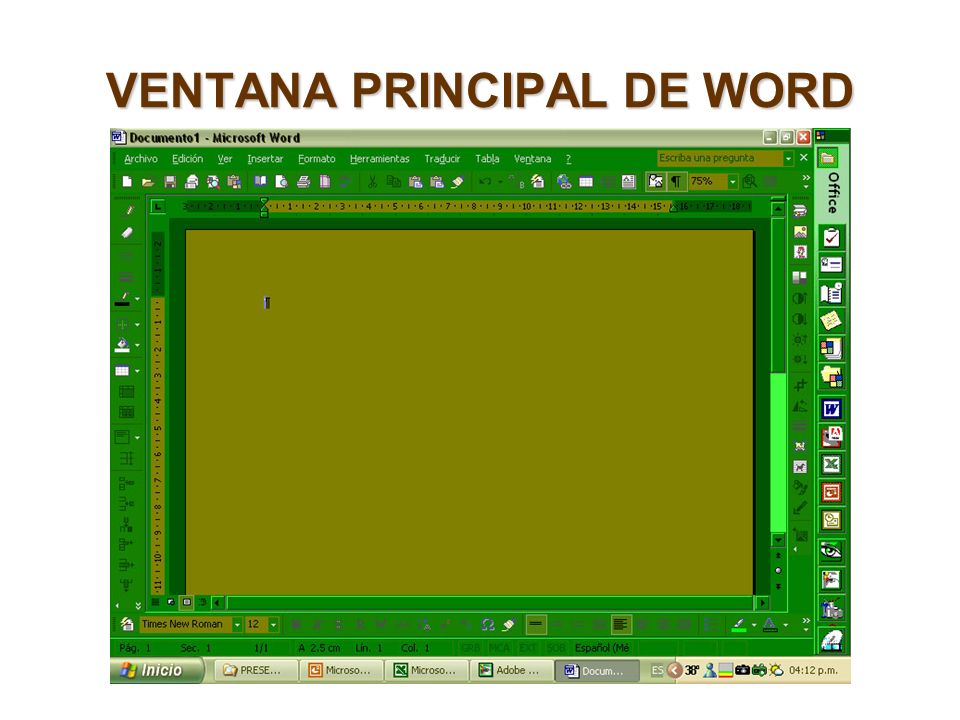
Task: Toggle GRB recording indicator in status bar
Action: click(x=471, y=648)
